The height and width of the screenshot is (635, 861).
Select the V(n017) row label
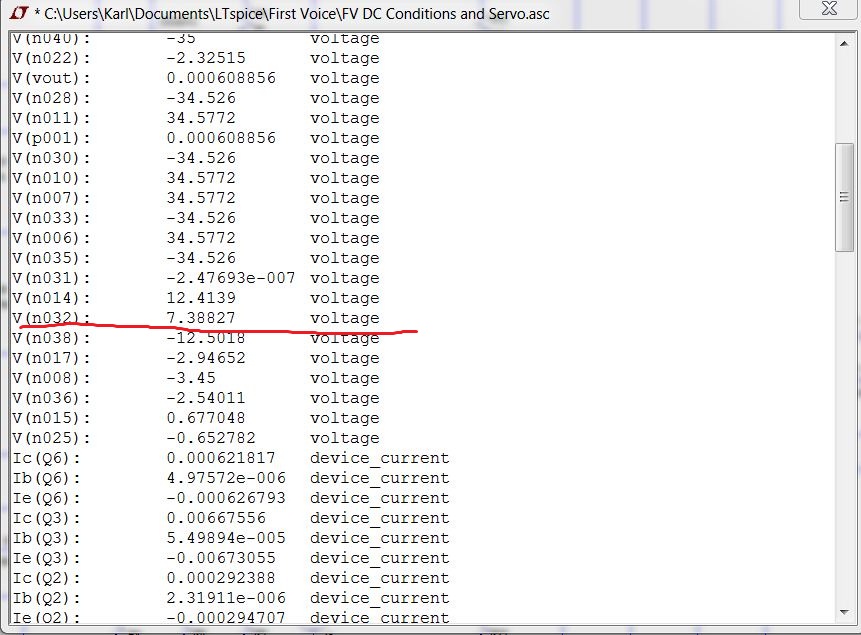tap(51, 358)
